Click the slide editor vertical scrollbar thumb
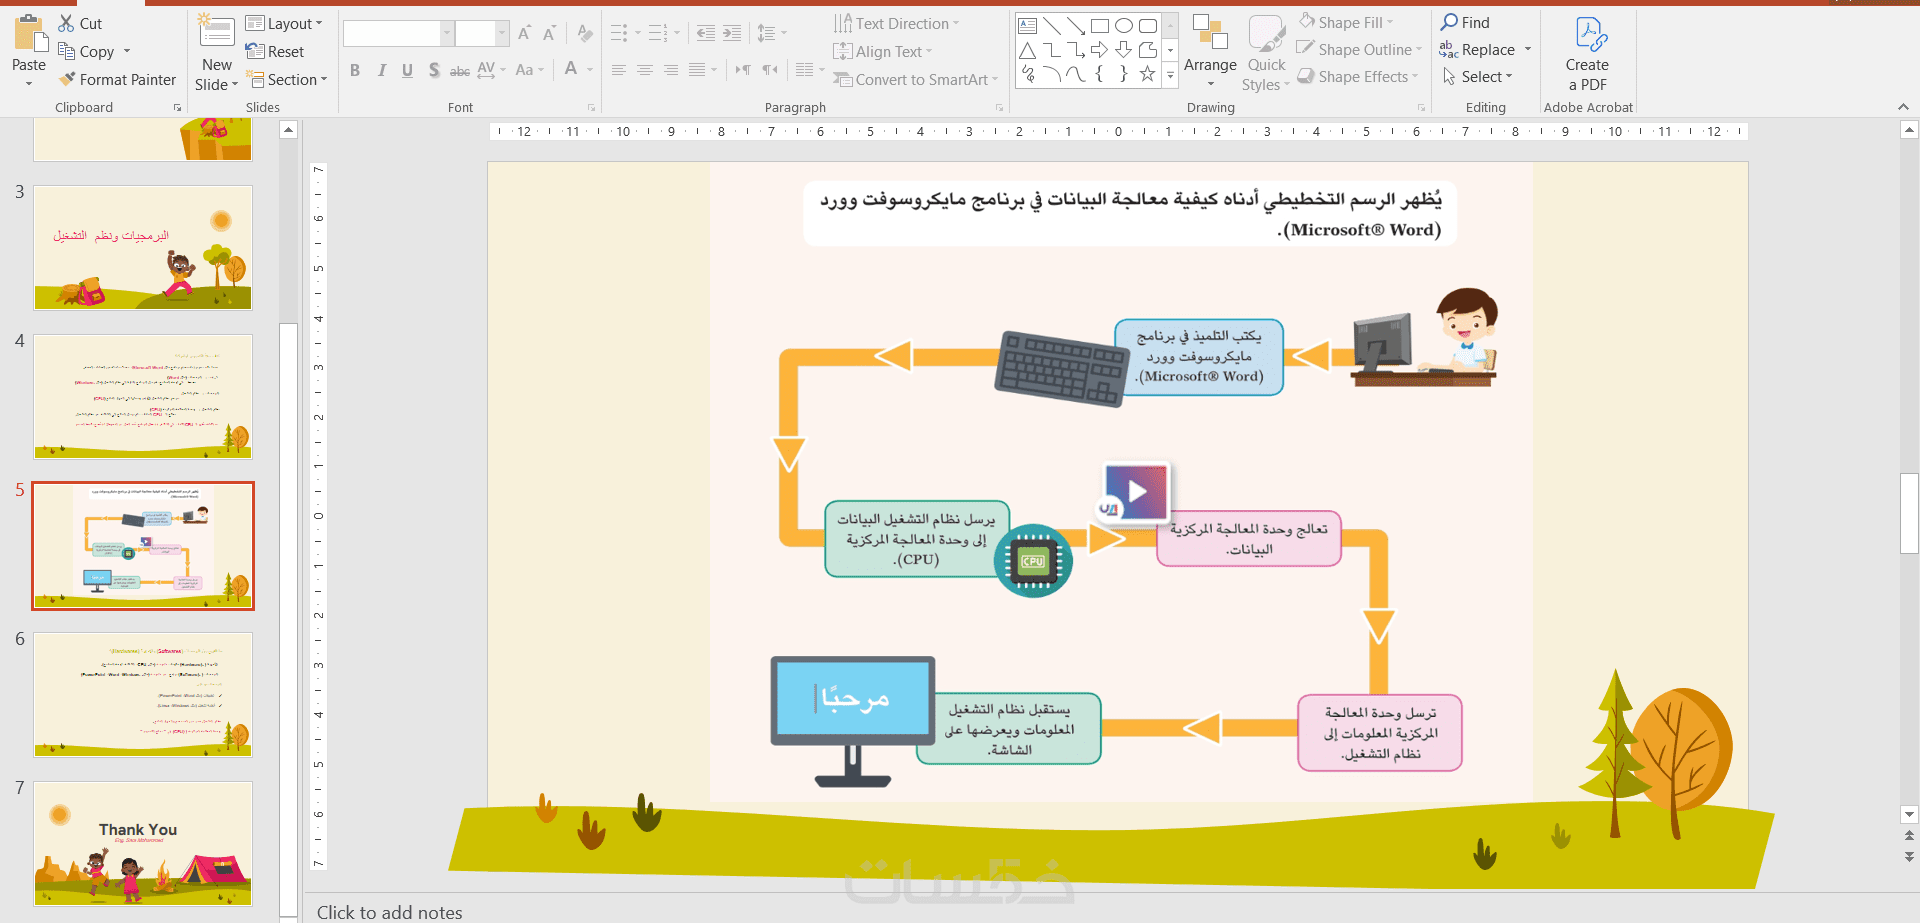The image size is (1920, 923). point(1909,513)
